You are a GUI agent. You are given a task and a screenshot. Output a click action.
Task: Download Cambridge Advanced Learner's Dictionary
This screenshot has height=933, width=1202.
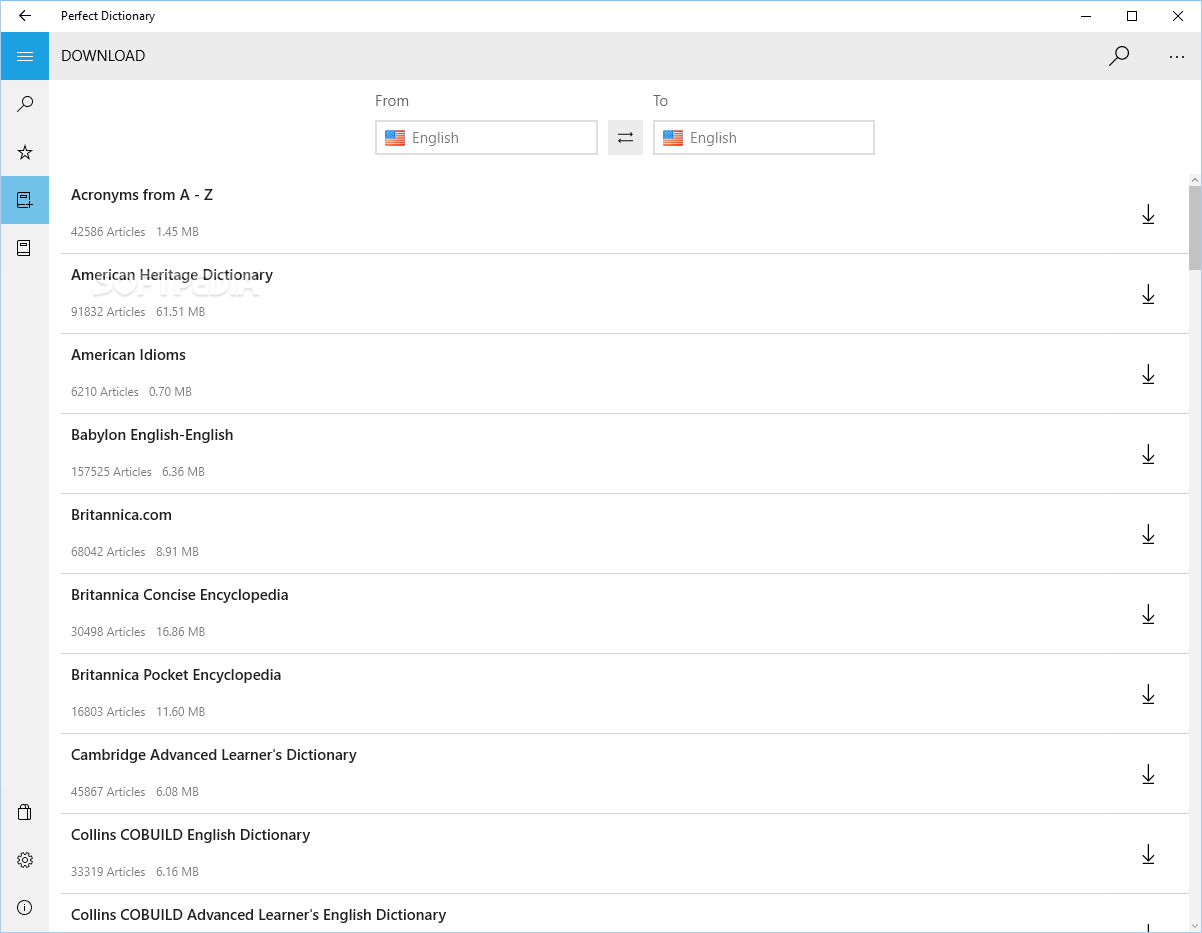click(x=1148, y=774)
